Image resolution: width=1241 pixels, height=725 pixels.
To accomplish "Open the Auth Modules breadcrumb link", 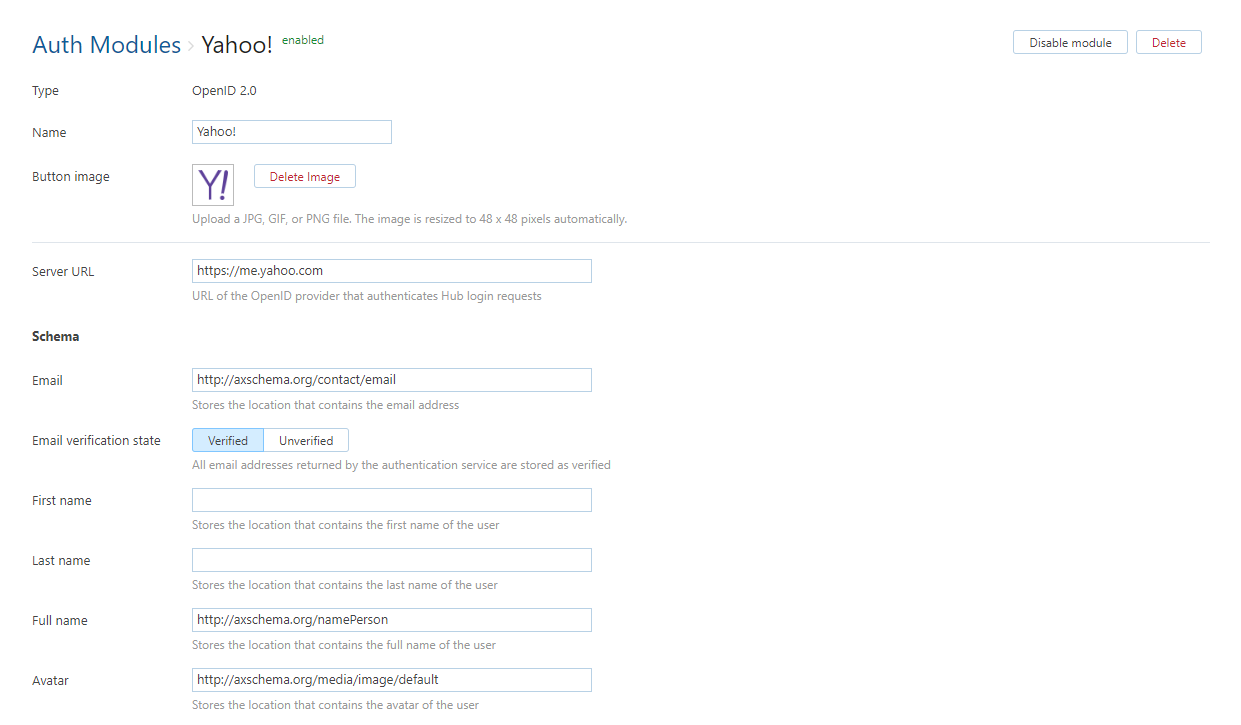I will coord(106,45).
